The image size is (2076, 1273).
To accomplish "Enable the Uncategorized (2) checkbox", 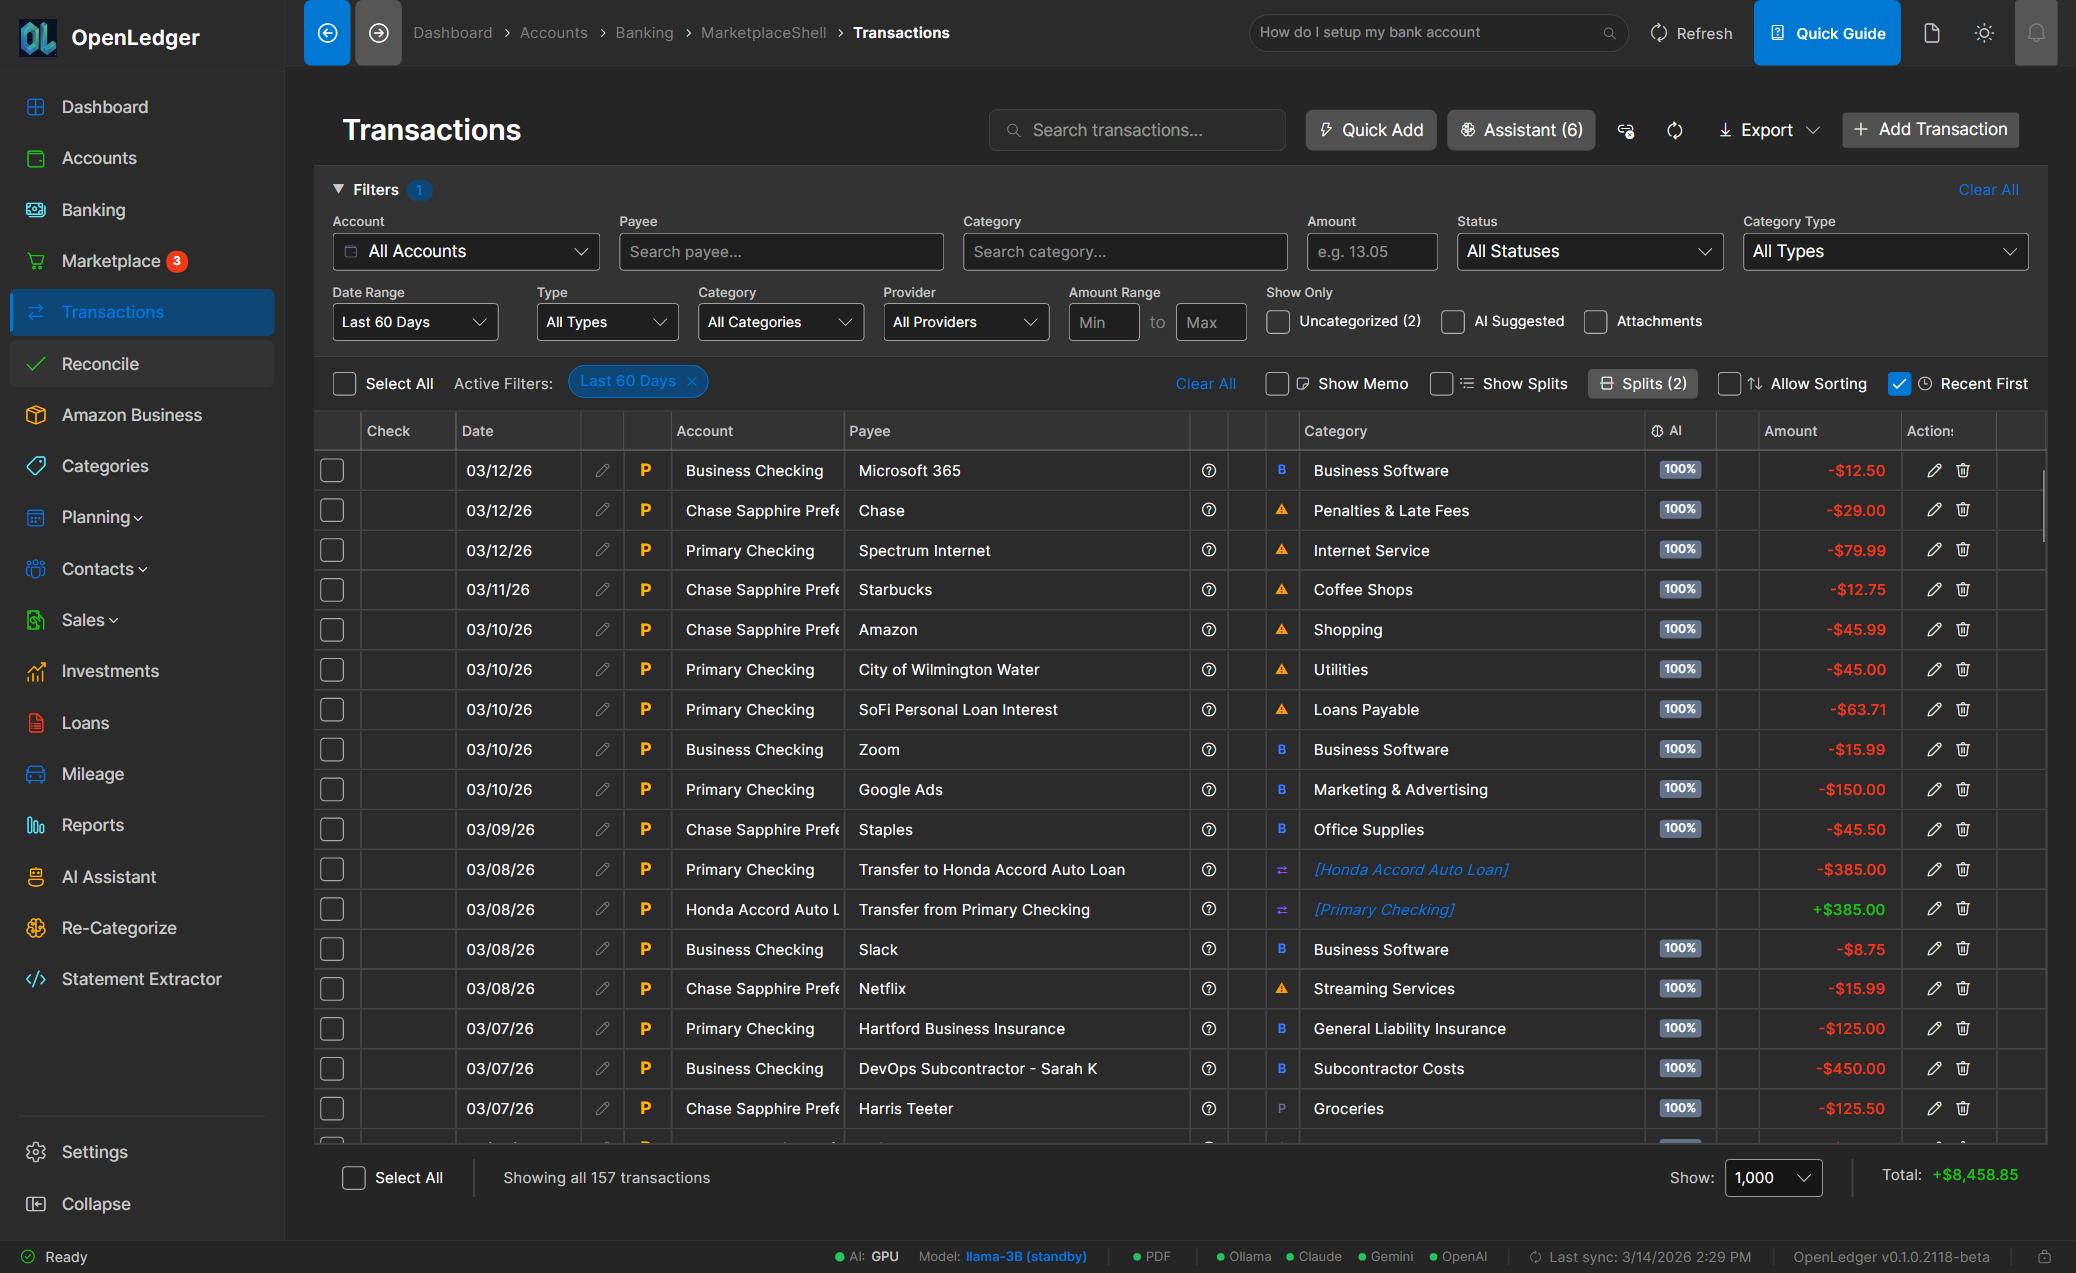I will point(1278,322).
